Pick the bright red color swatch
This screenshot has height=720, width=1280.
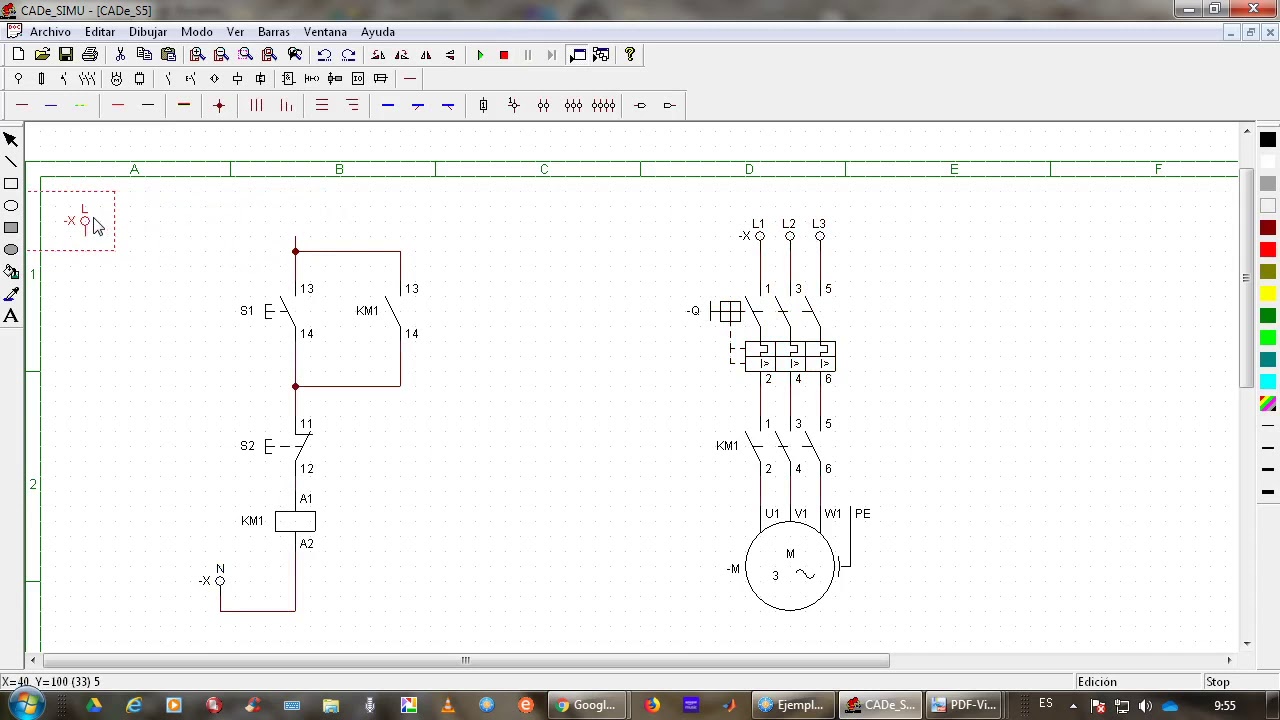[1268, 250]
